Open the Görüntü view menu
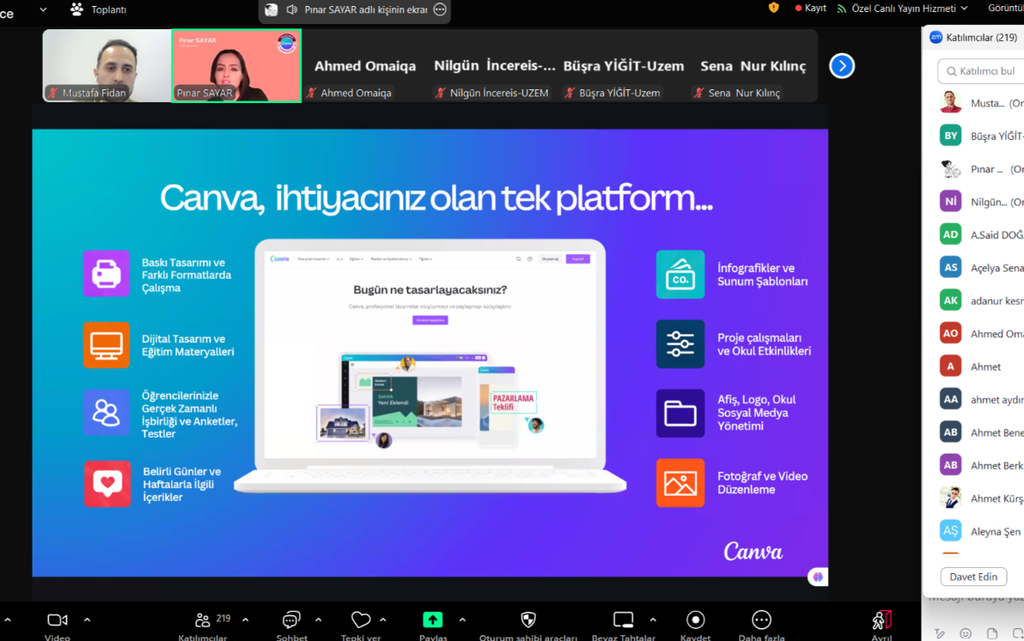 click(1006, 8)
